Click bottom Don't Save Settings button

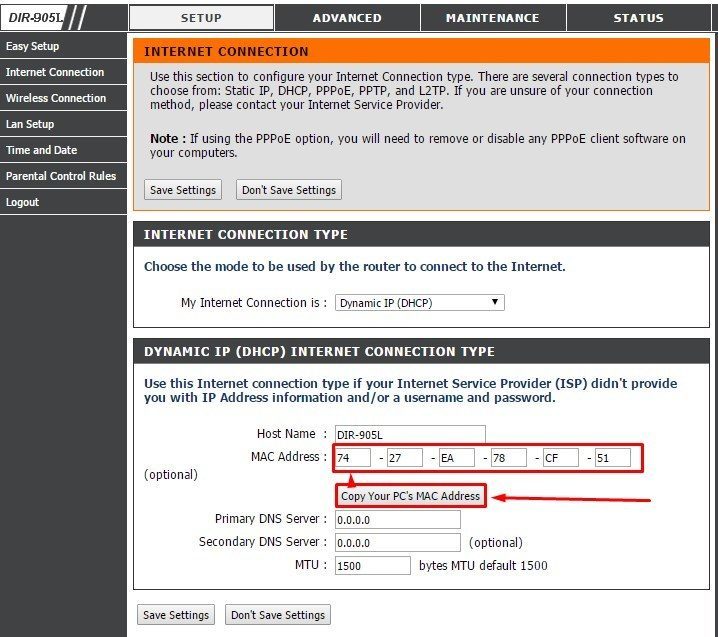[278, 615]
